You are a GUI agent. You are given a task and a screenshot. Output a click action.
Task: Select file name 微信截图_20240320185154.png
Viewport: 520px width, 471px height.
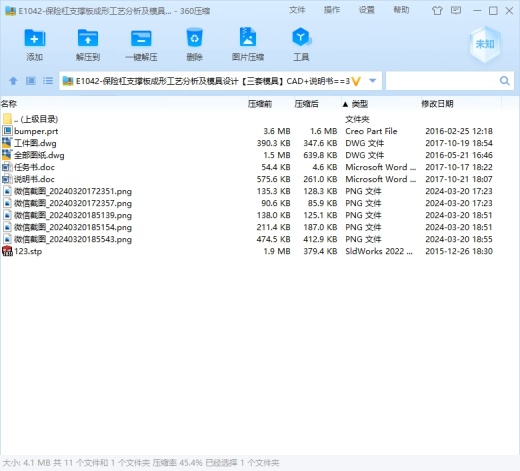(73, 227)
